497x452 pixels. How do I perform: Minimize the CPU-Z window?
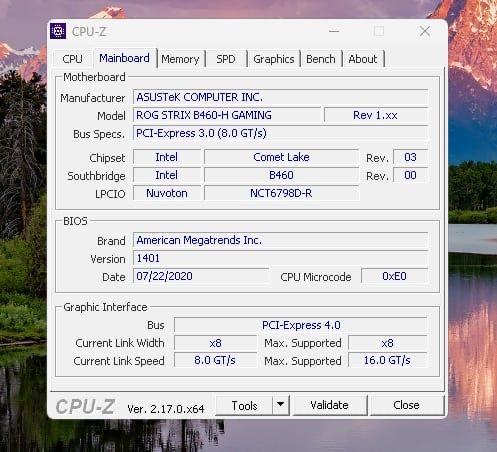[334, 31]
